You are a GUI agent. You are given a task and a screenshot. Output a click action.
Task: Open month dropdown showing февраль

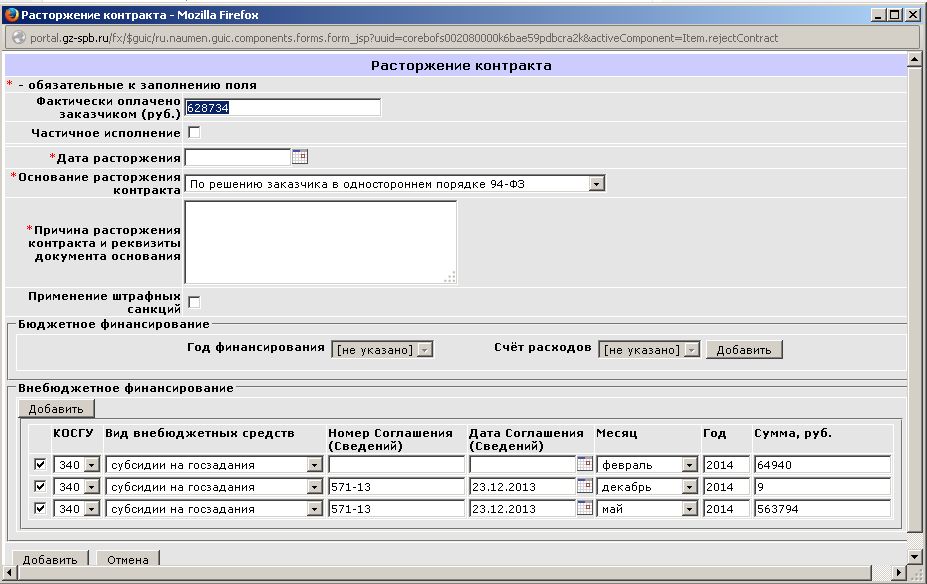[688, 465]
